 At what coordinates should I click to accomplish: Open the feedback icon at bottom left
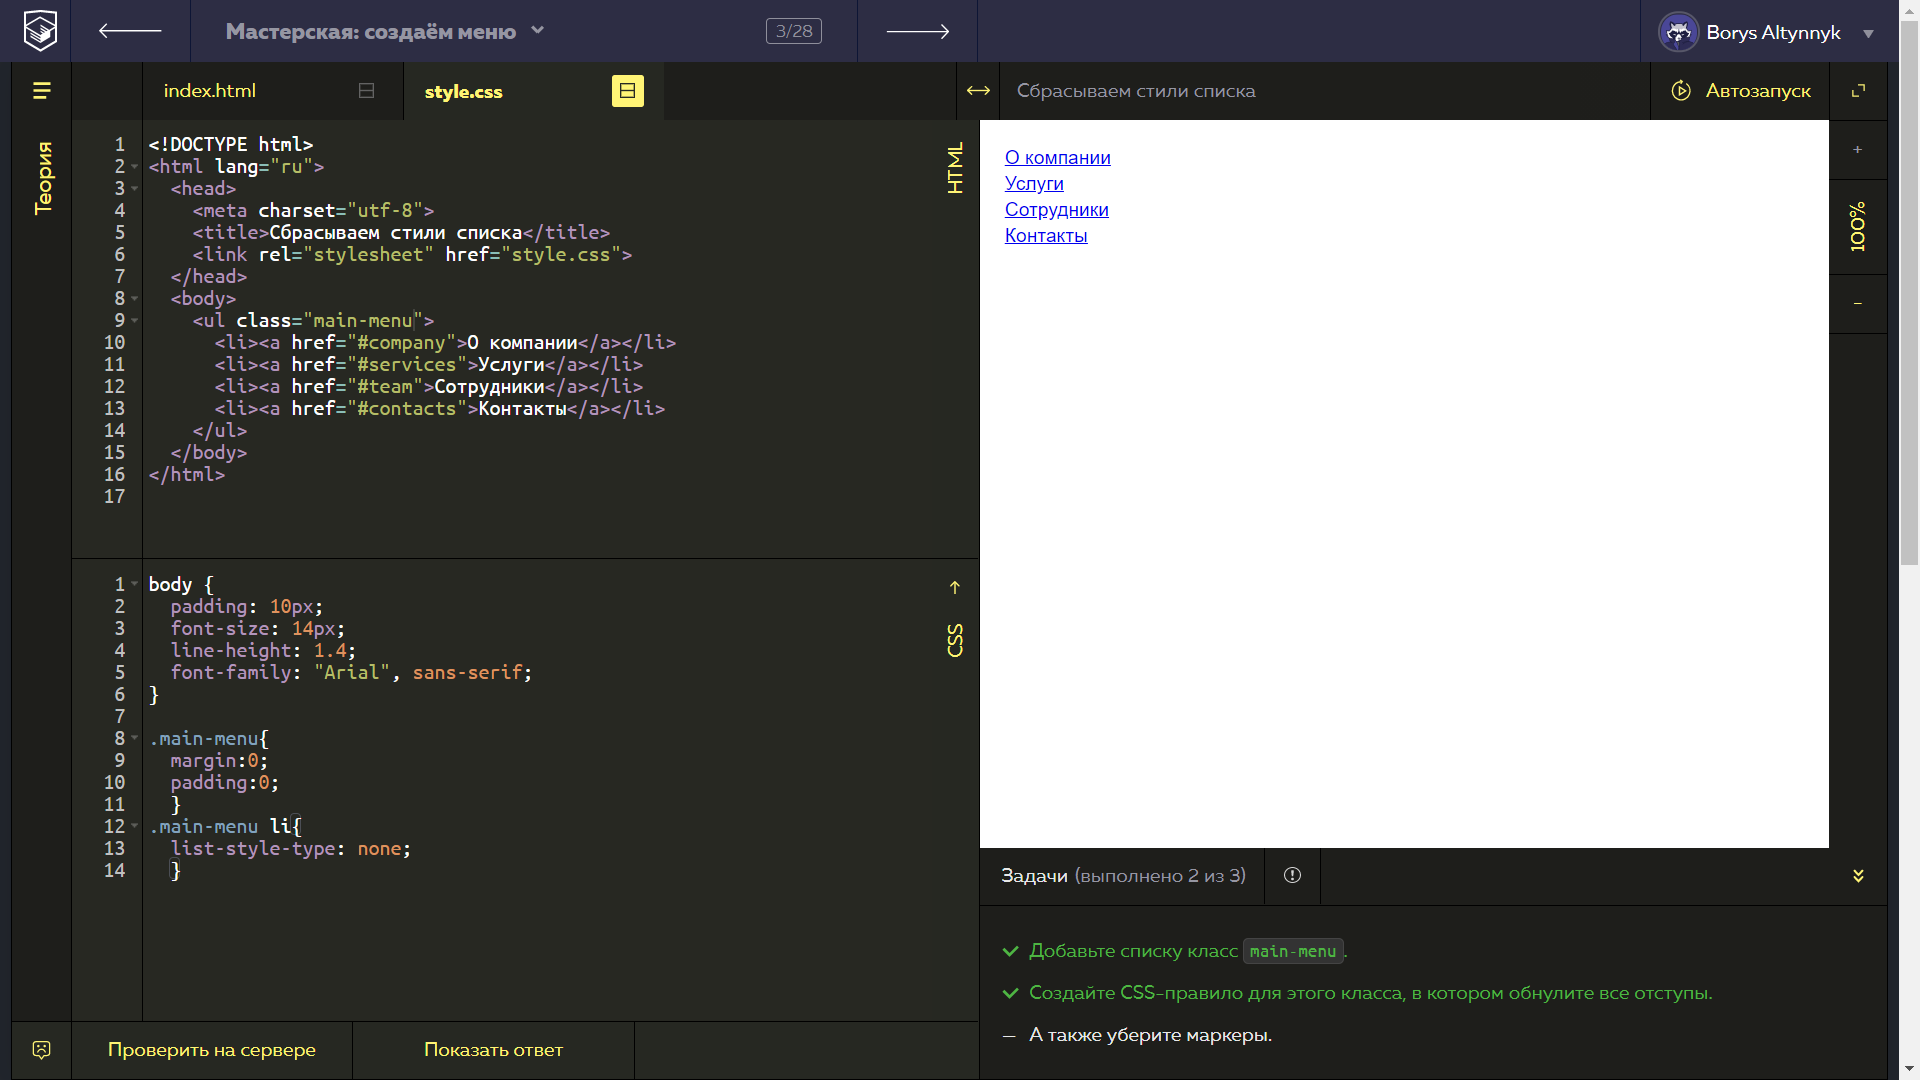click(x=41, y=1050)
